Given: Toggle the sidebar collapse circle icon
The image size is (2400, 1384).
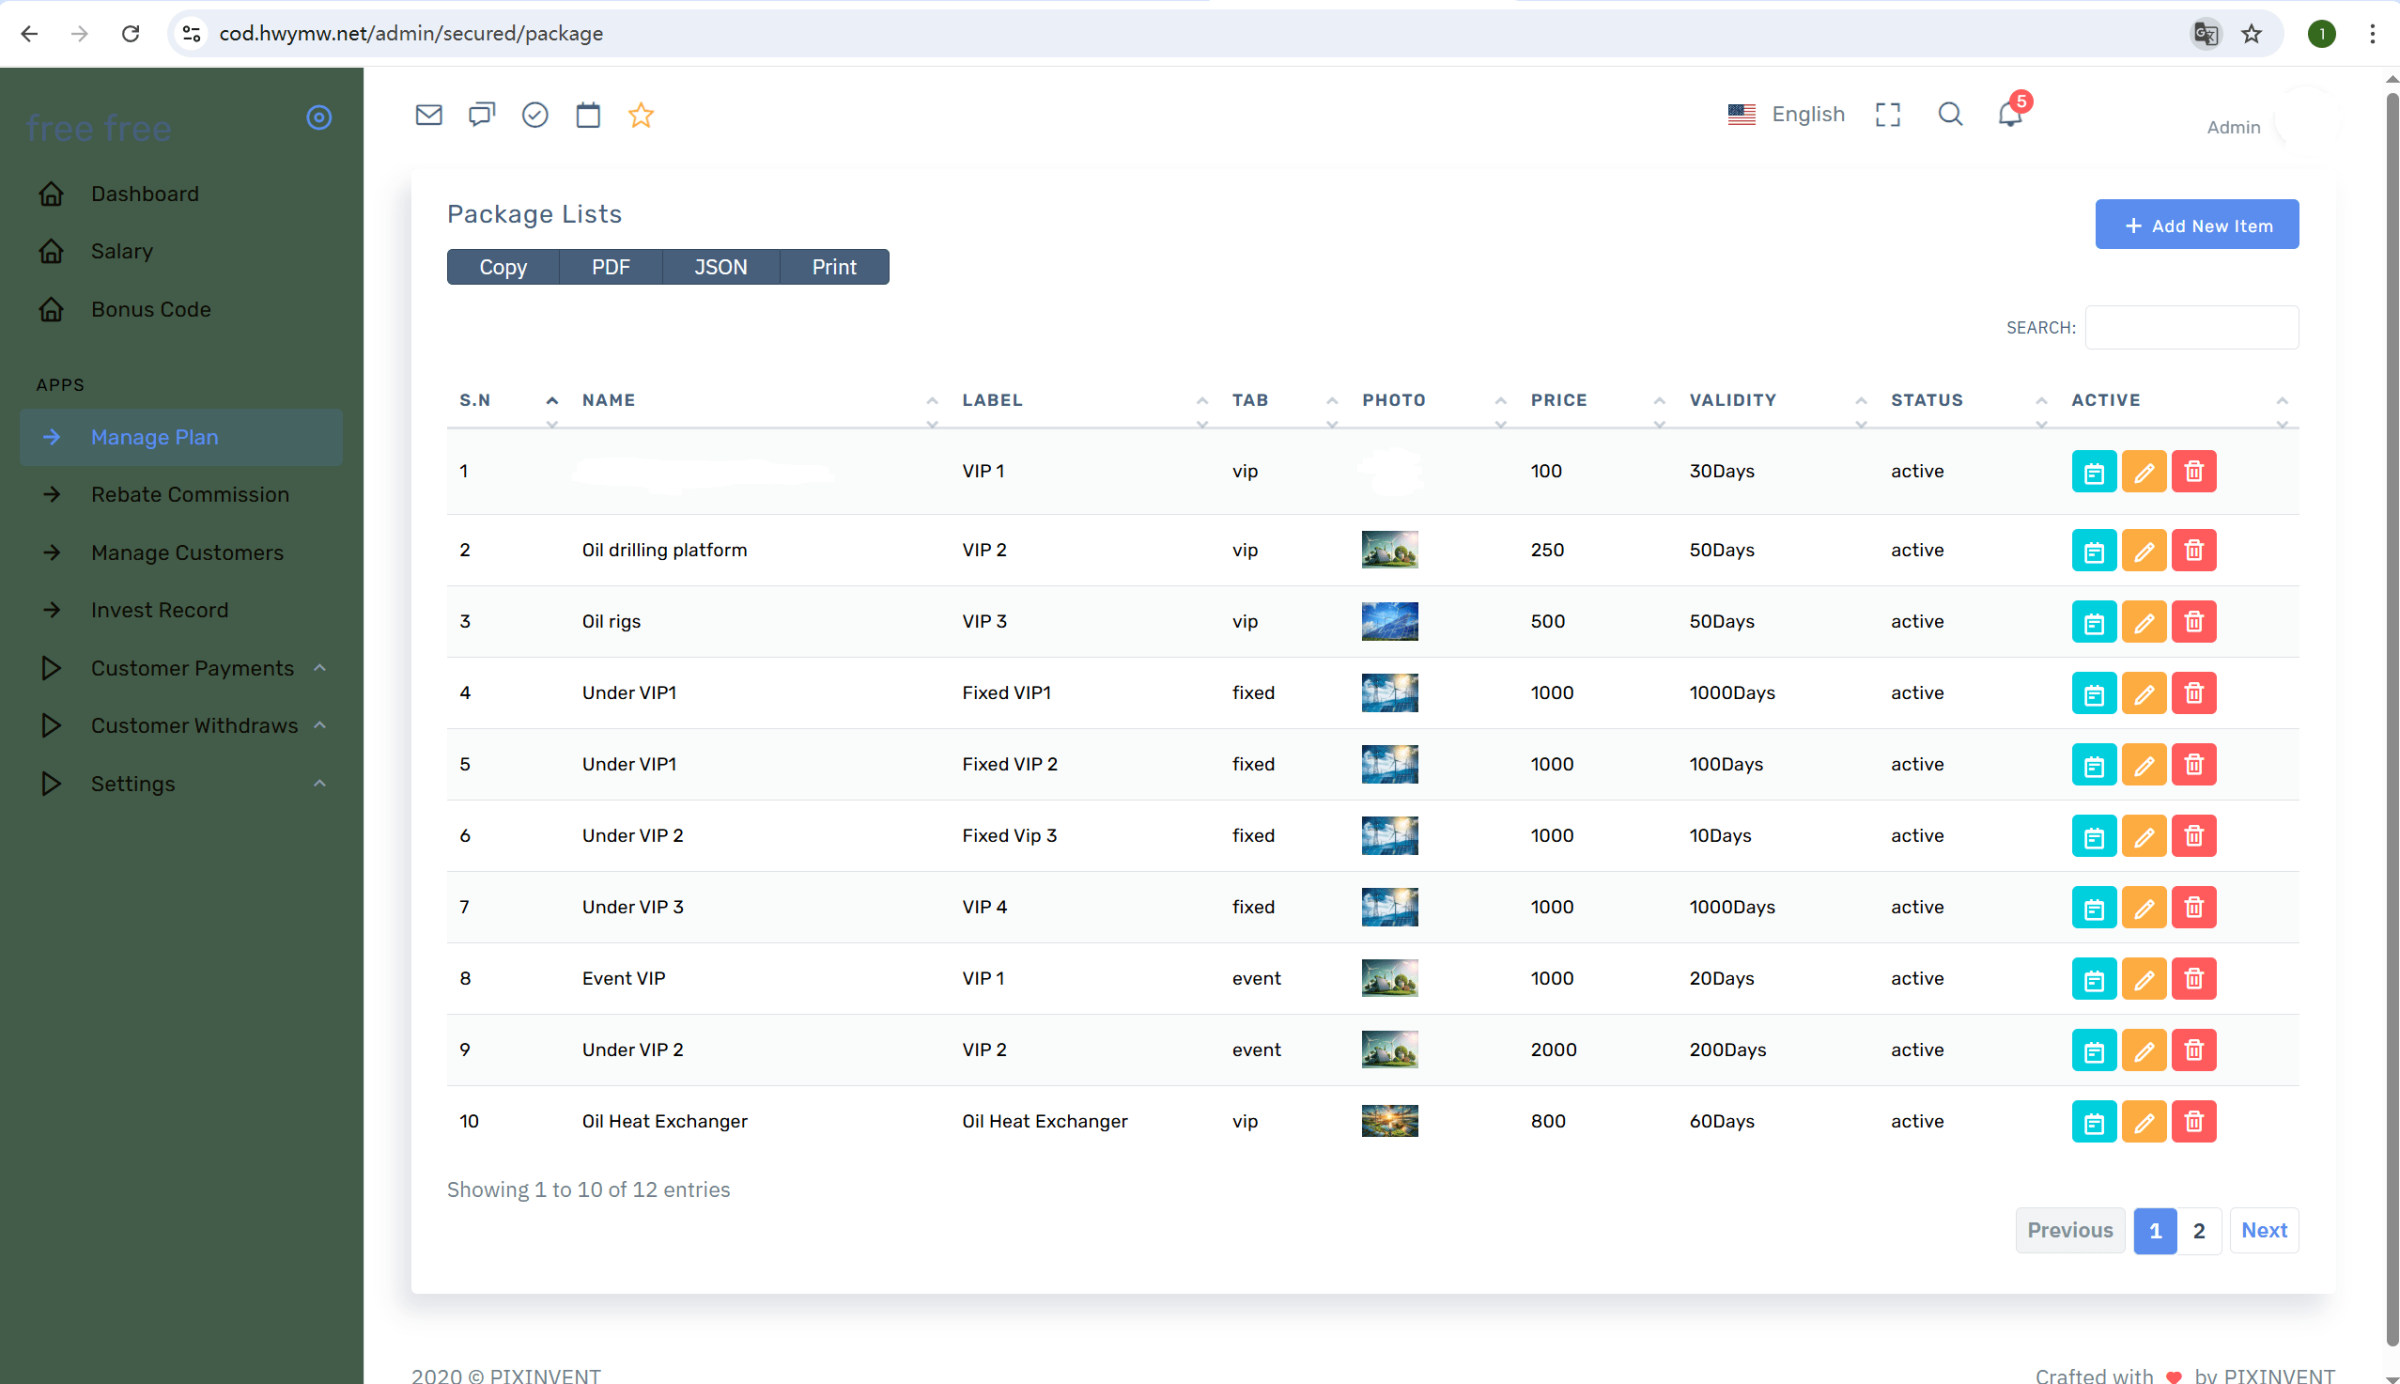Looking at the screenshot, I should click(x=319, y=118).
